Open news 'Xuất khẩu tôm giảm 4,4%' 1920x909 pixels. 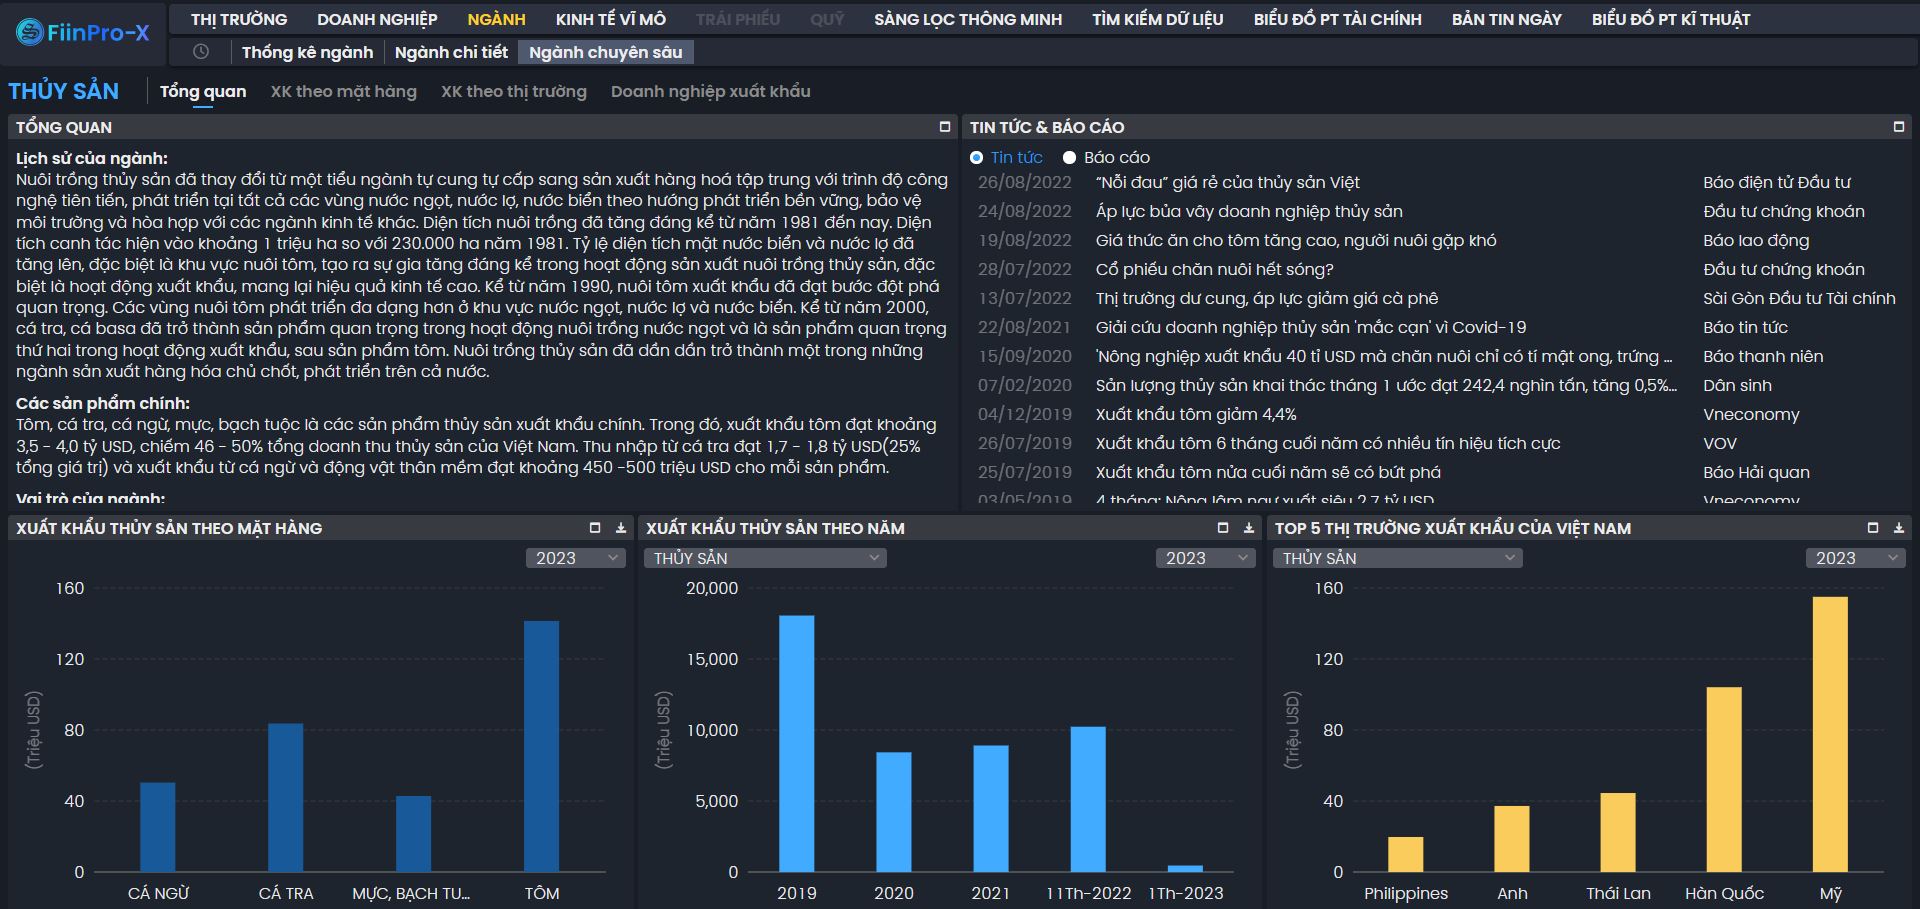(x=1195, y=414)
